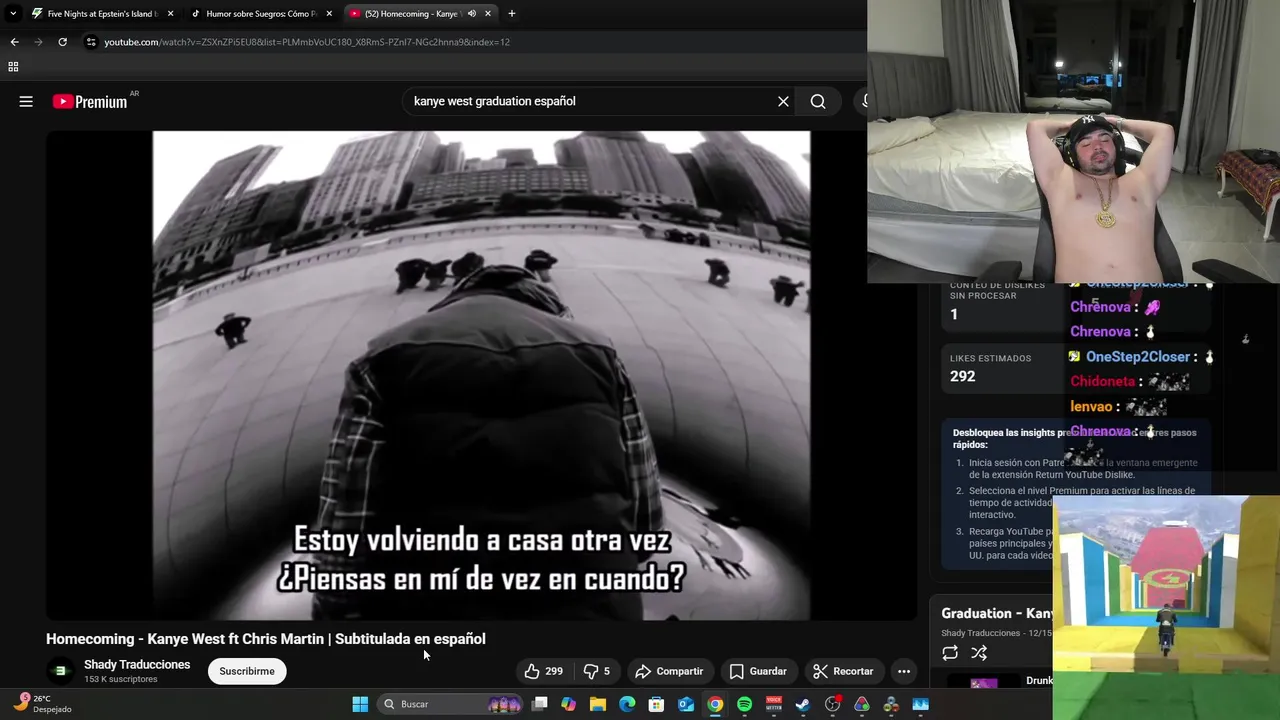The height and width of the screenshot is (720, 1280).
Task: Open Outlook from the taskbar
Action: click(686, 704)
